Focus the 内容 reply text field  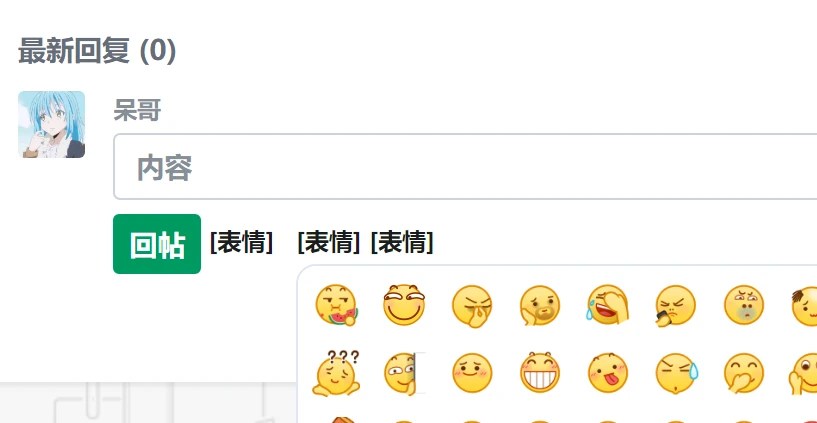click(x=465, y=167)
